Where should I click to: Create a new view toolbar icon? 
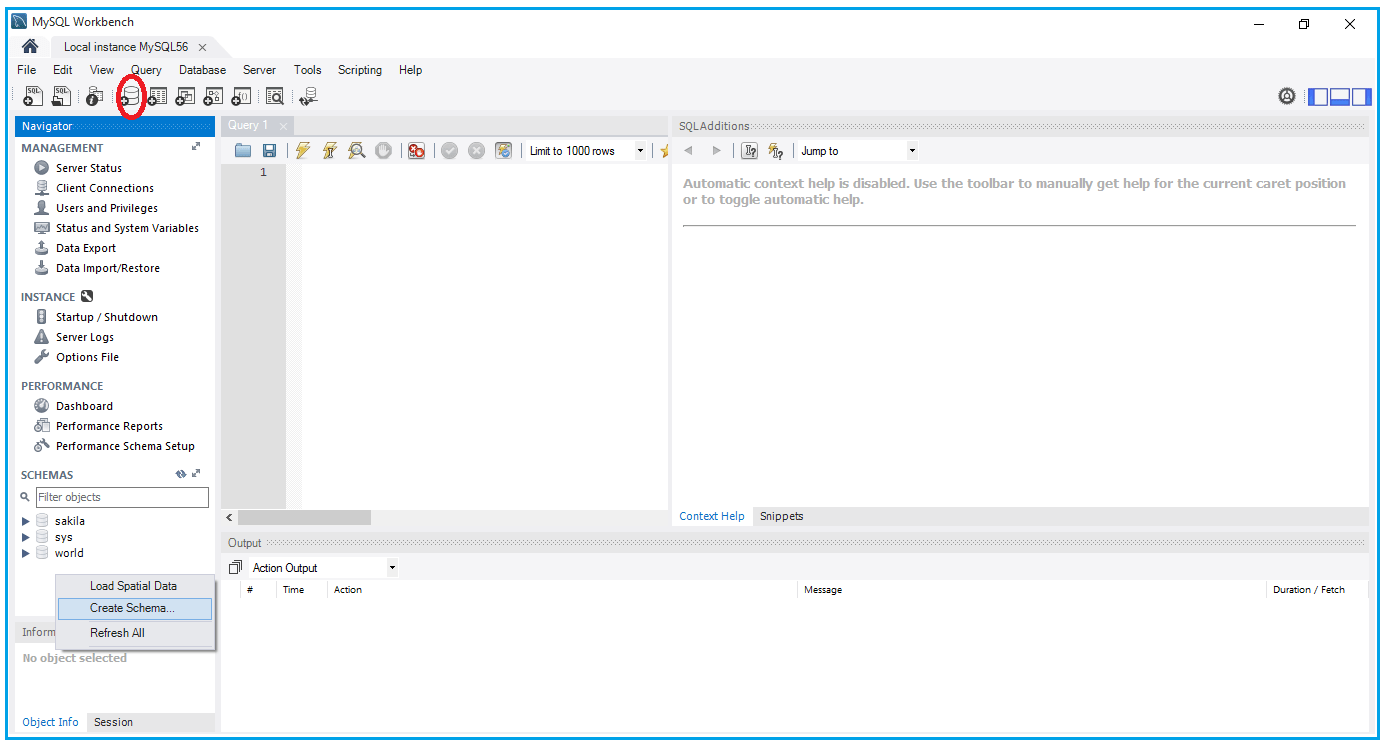point(185,96)
